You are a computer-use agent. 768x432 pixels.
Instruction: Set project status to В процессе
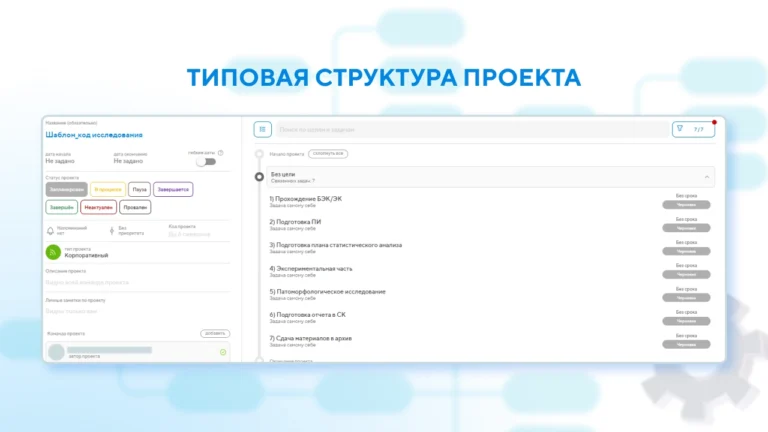[x=108, y=190]
